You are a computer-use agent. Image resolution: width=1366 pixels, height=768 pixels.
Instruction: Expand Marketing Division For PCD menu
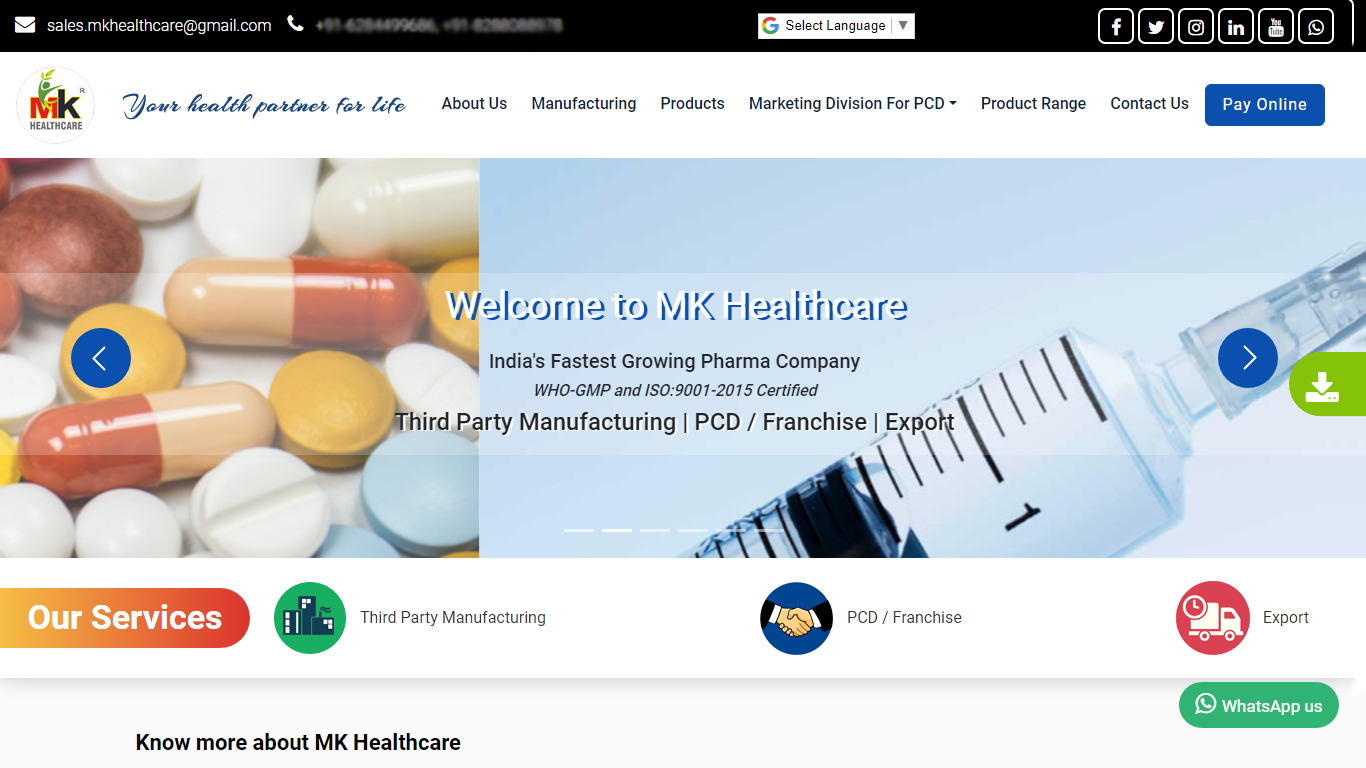[x=853, y=104]
